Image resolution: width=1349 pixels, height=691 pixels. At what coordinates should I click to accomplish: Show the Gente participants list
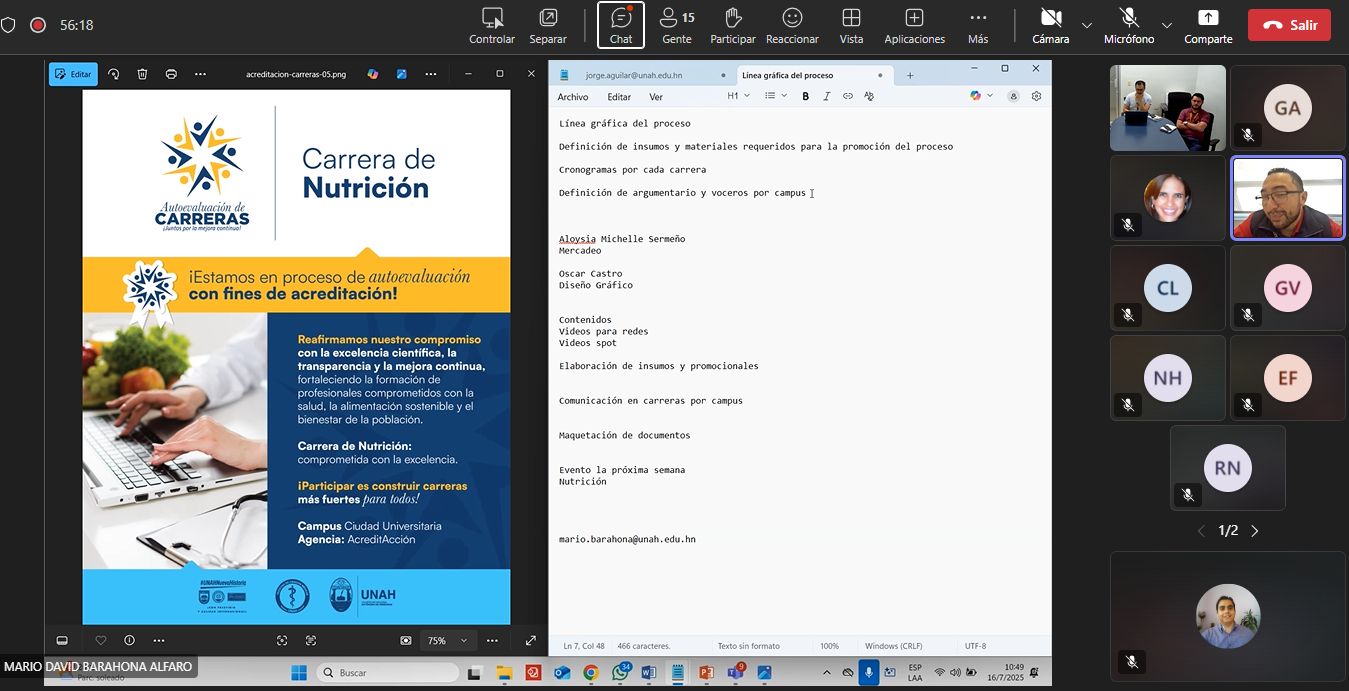pyautogui.click(x=677, y=25)
